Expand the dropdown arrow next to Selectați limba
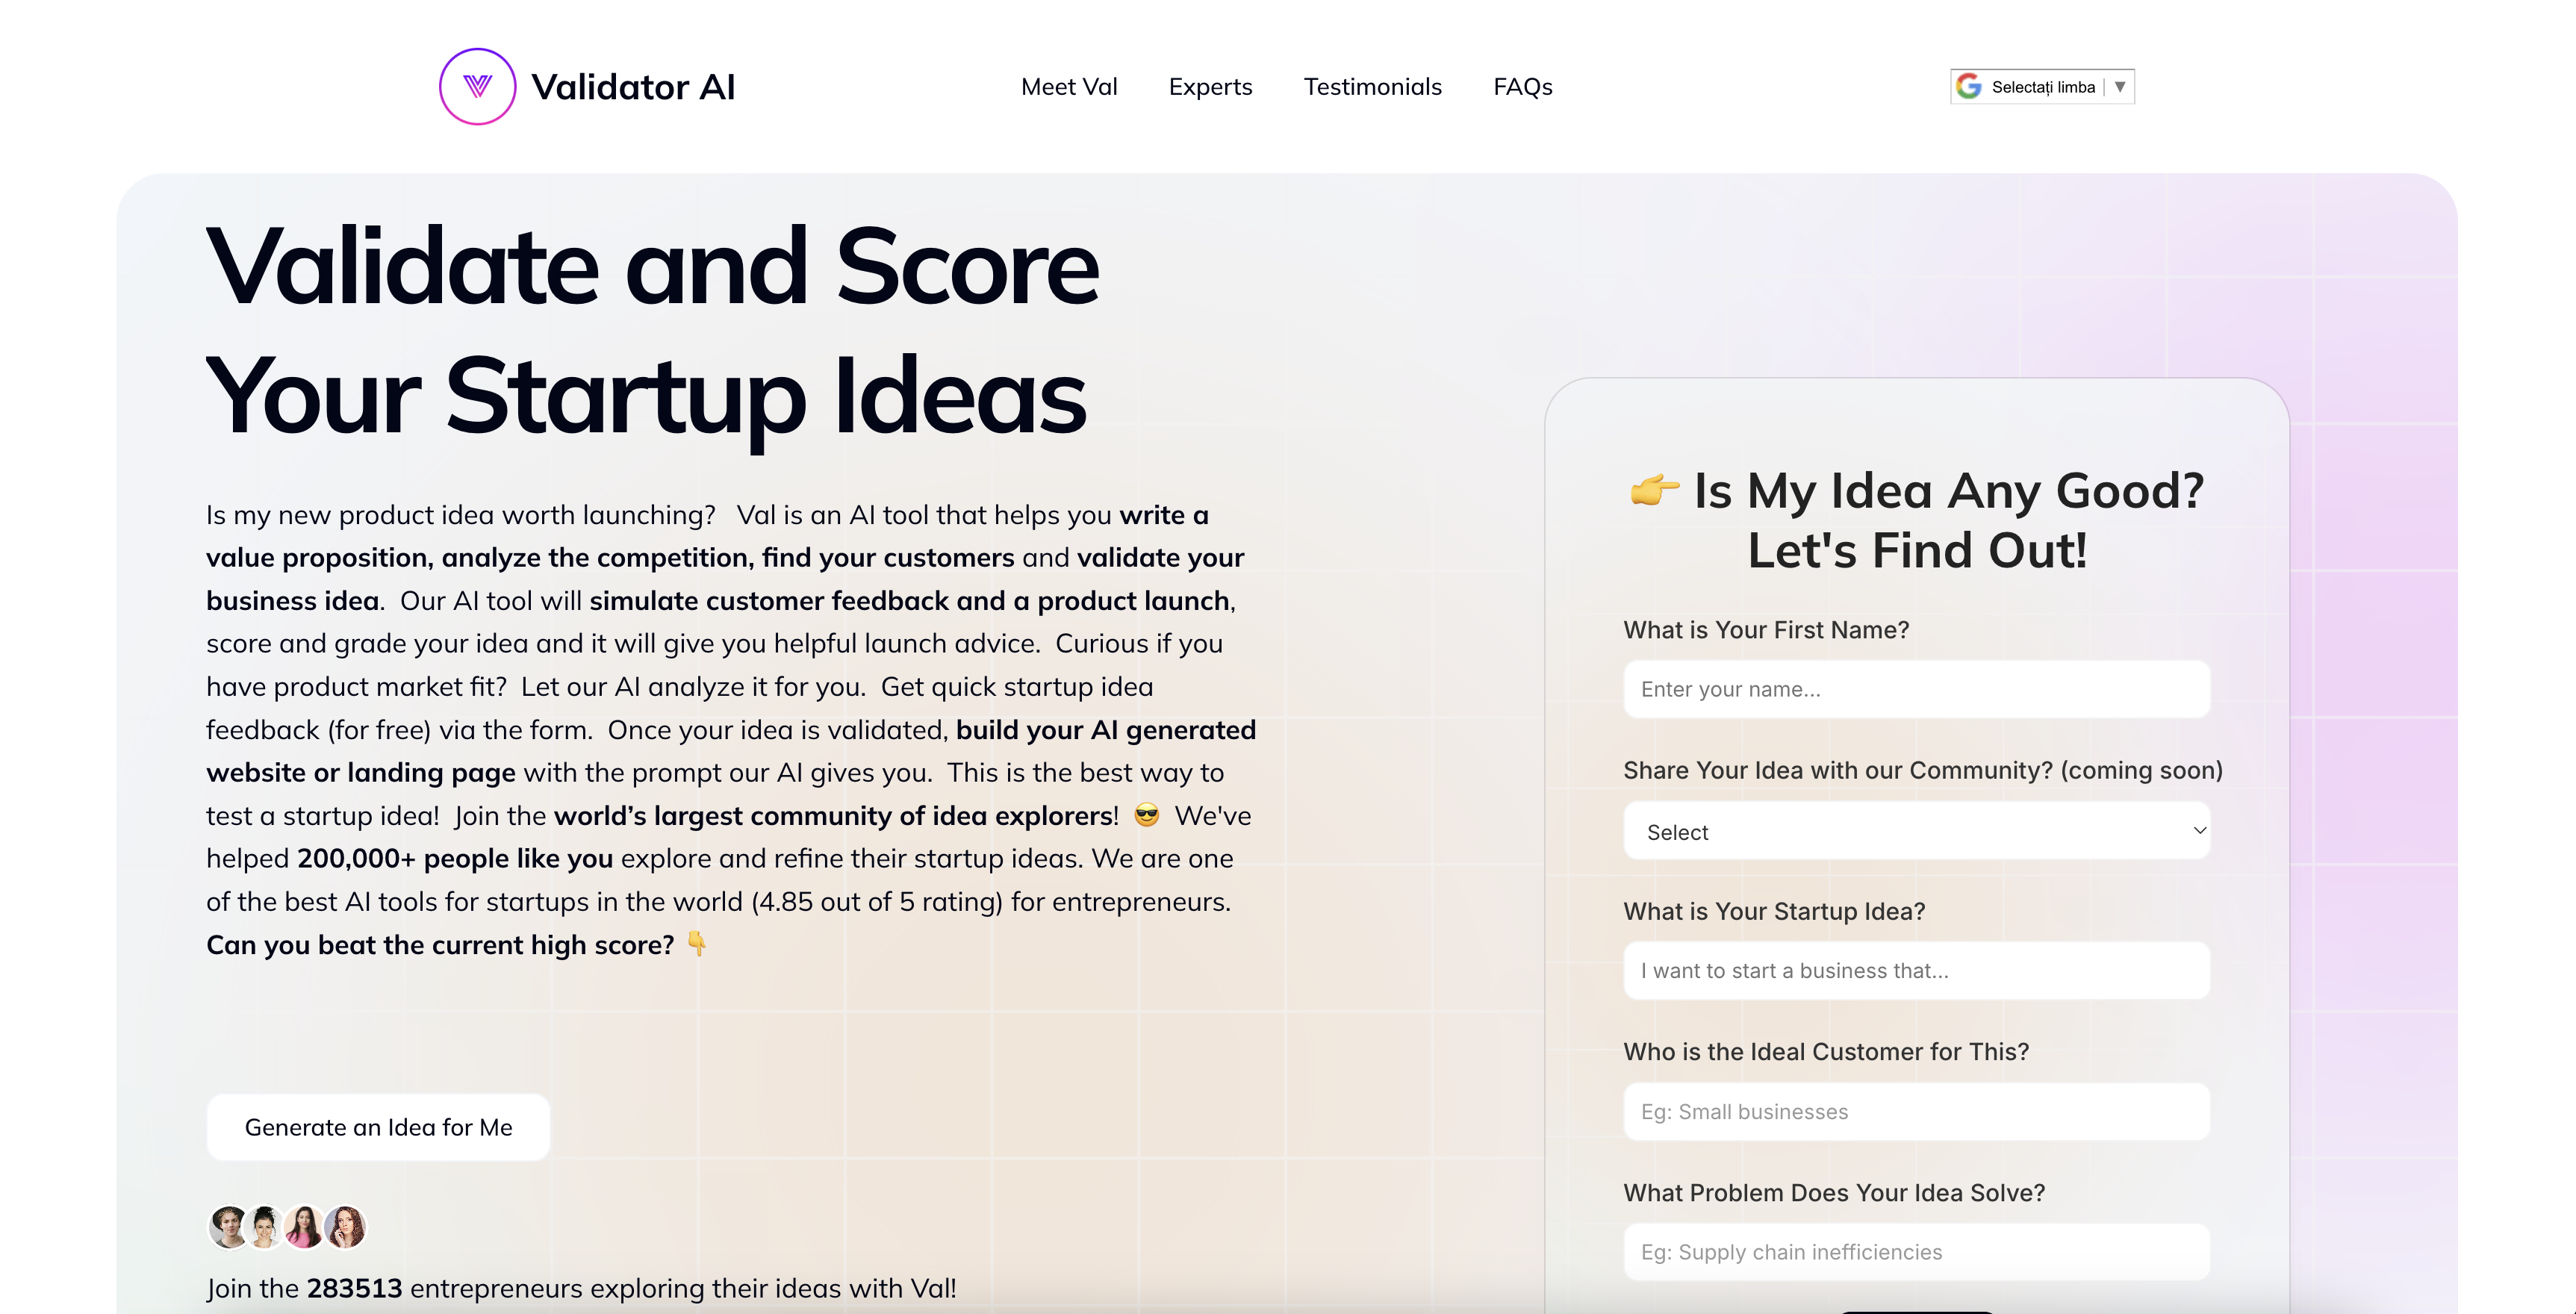Image resolution: width=2576 pixels, height=1314 pixels. tap(2120, 87)
